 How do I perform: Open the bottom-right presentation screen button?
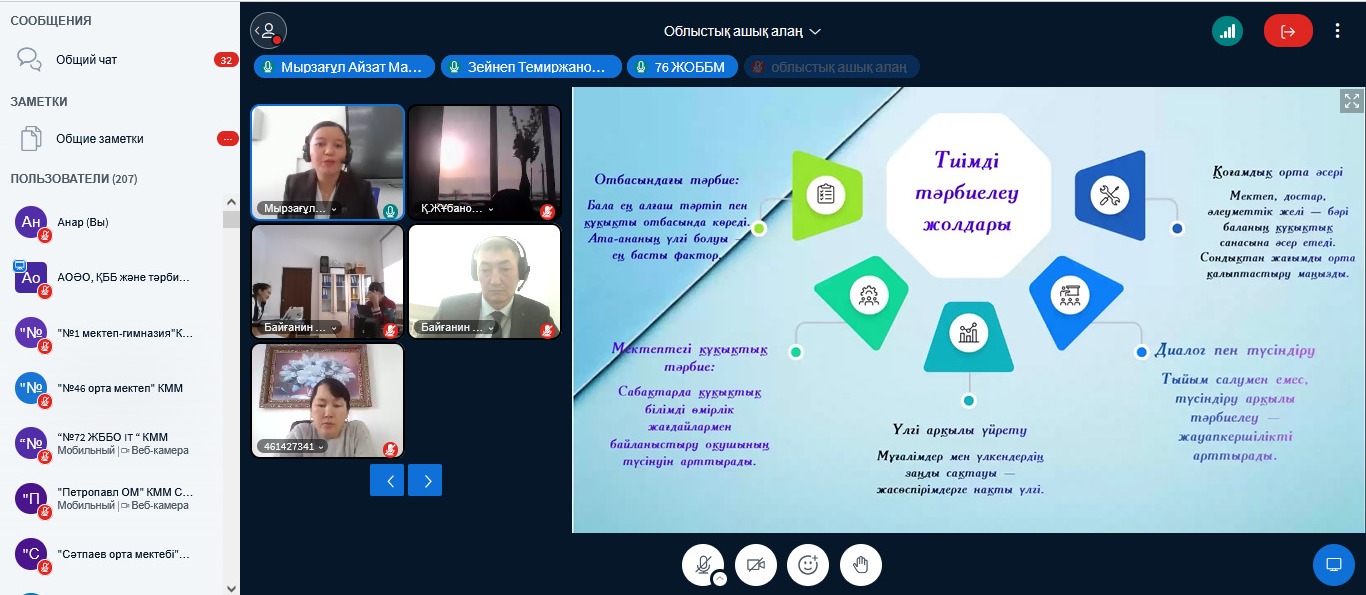[1333, 565]
